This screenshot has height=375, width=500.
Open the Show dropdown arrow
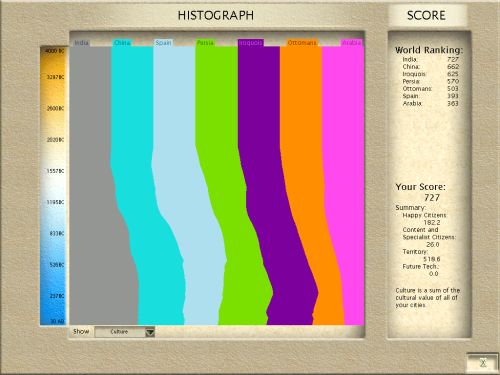(150, 332)
